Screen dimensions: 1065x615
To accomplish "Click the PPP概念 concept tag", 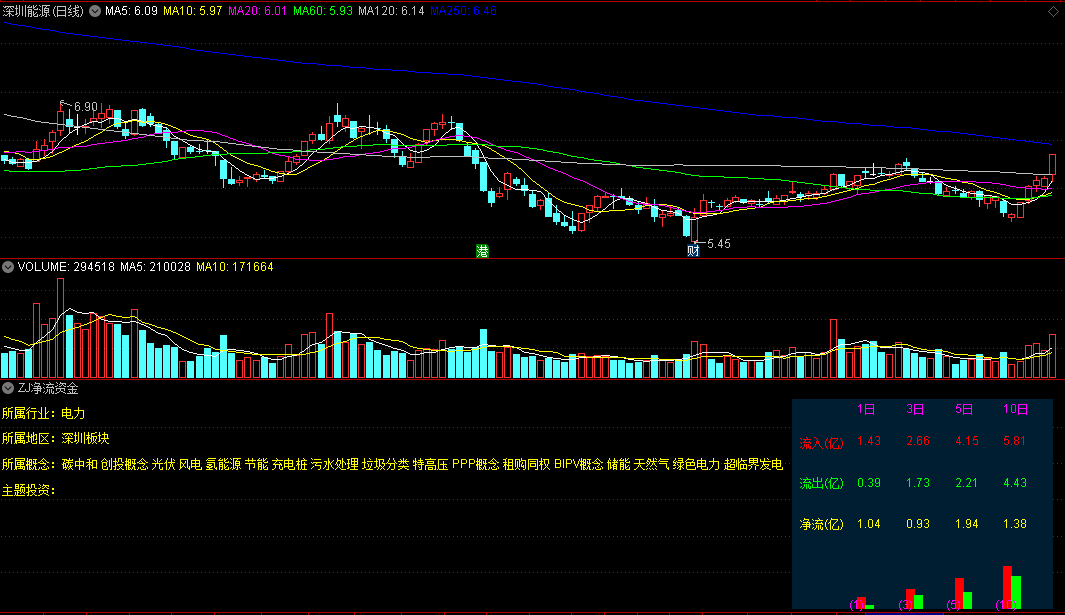I will click(x=475, y=464).
